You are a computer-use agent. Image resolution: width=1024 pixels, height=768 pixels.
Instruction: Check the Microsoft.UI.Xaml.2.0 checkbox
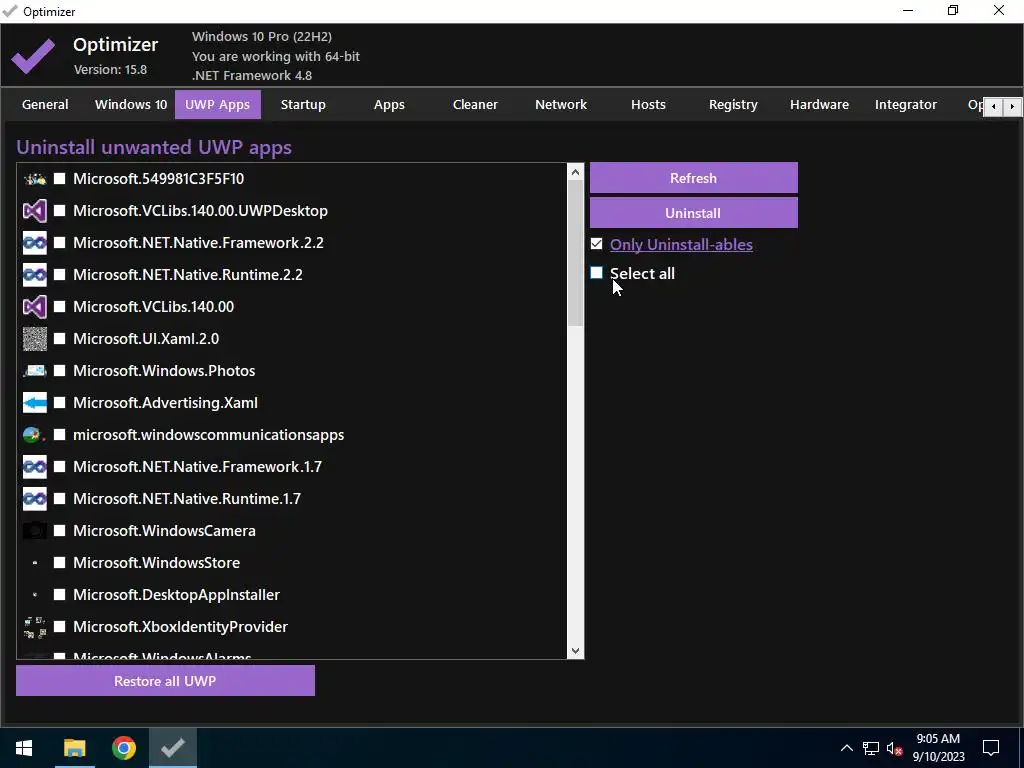59,339
